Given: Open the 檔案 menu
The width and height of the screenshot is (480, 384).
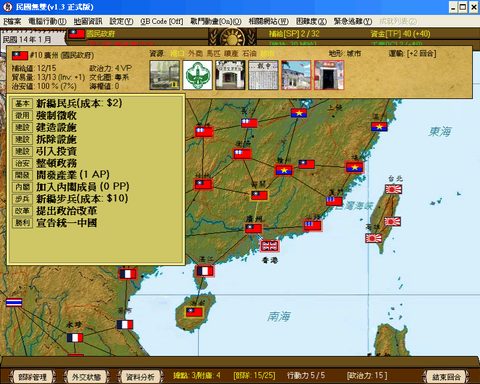Looking at the screenshot, I should tap(12, 21).
